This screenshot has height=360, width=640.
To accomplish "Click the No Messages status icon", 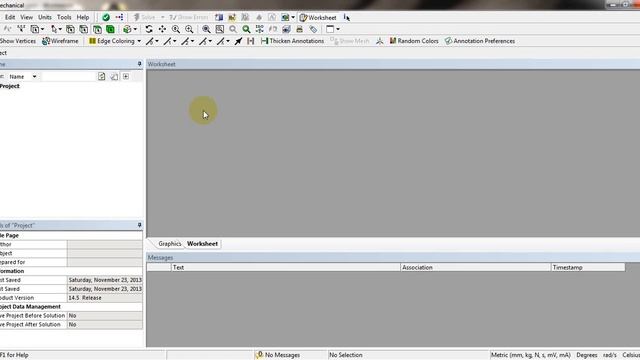I will click(x=259, y=355).
